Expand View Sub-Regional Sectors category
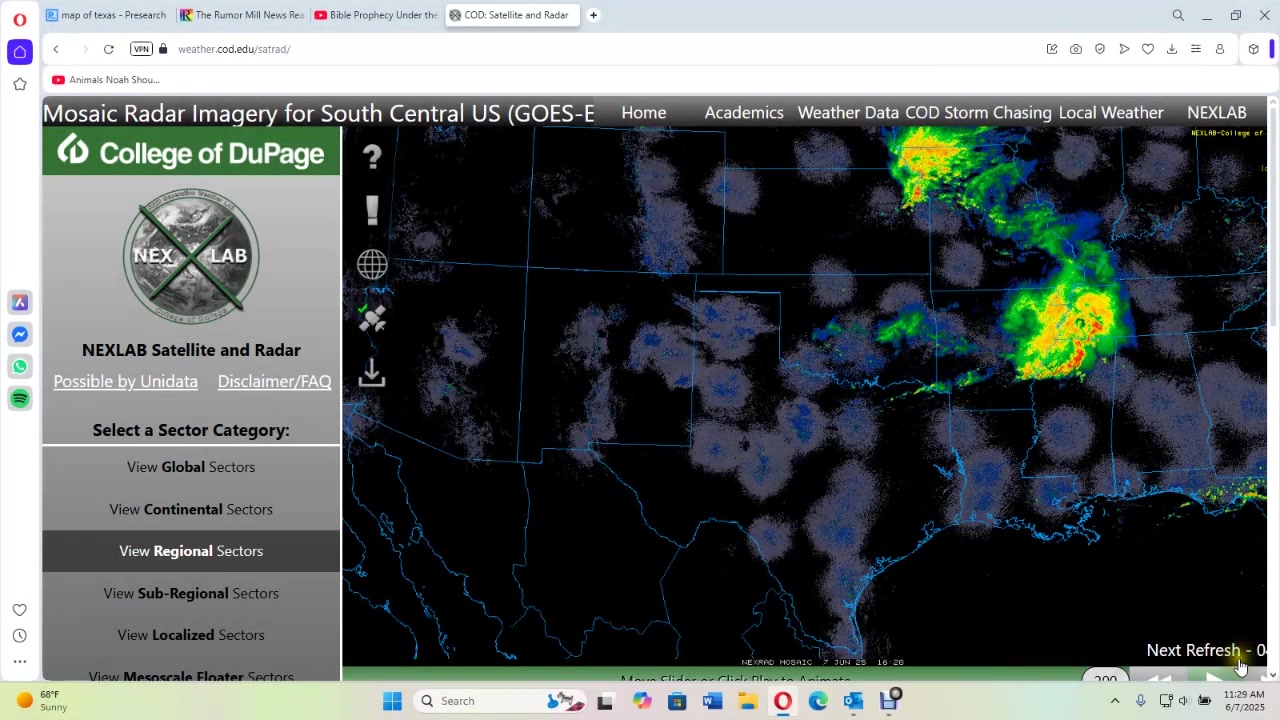This screenshot has width=1280, height=720. coord(191,593)
